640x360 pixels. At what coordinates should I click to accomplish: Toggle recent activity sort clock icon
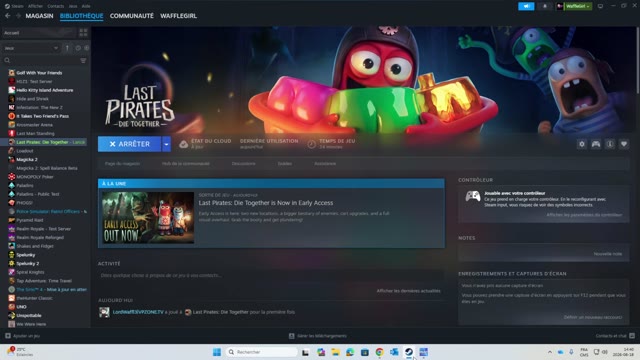click(x=78, y=48)
